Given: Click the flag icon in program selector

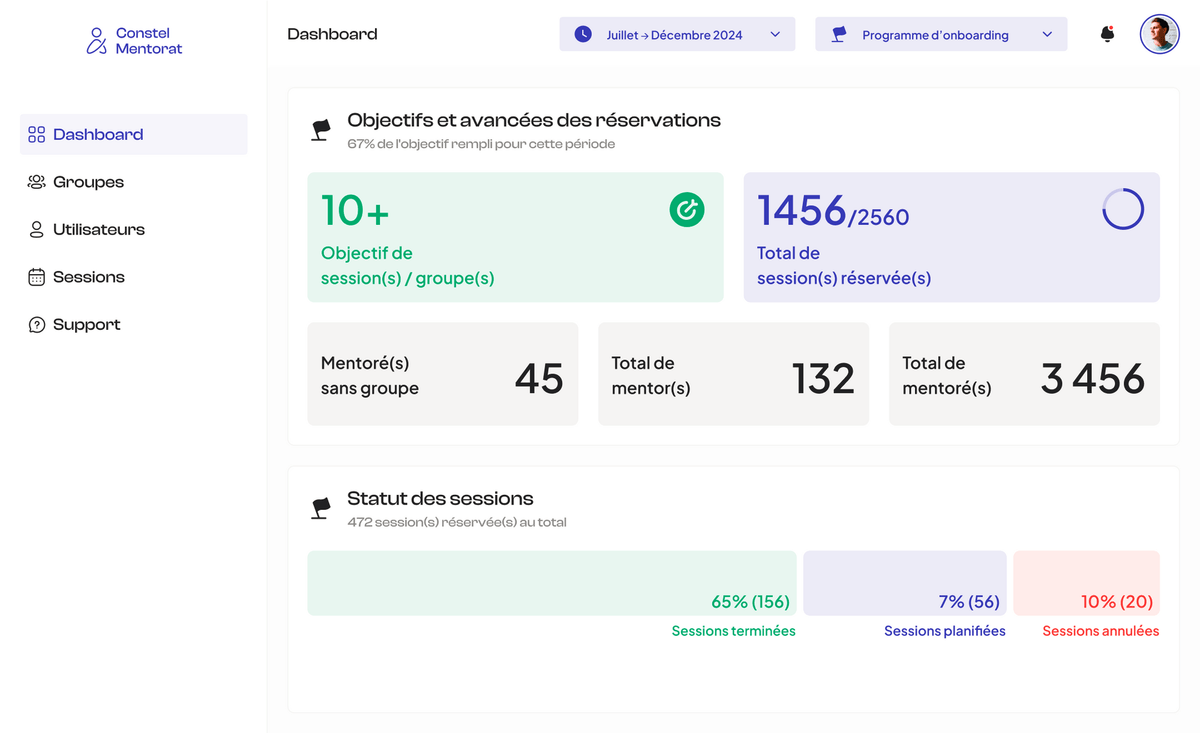Looking at the screenshot, I should [x=839, y=34].
